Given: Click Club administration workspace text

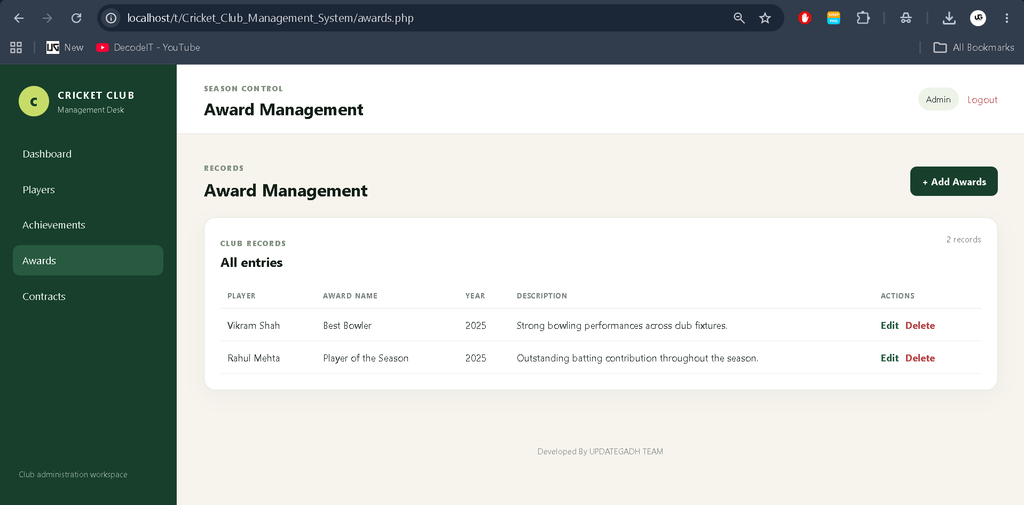Looking at the screenshot, I should pyautogui.click(x=73, y=475).
